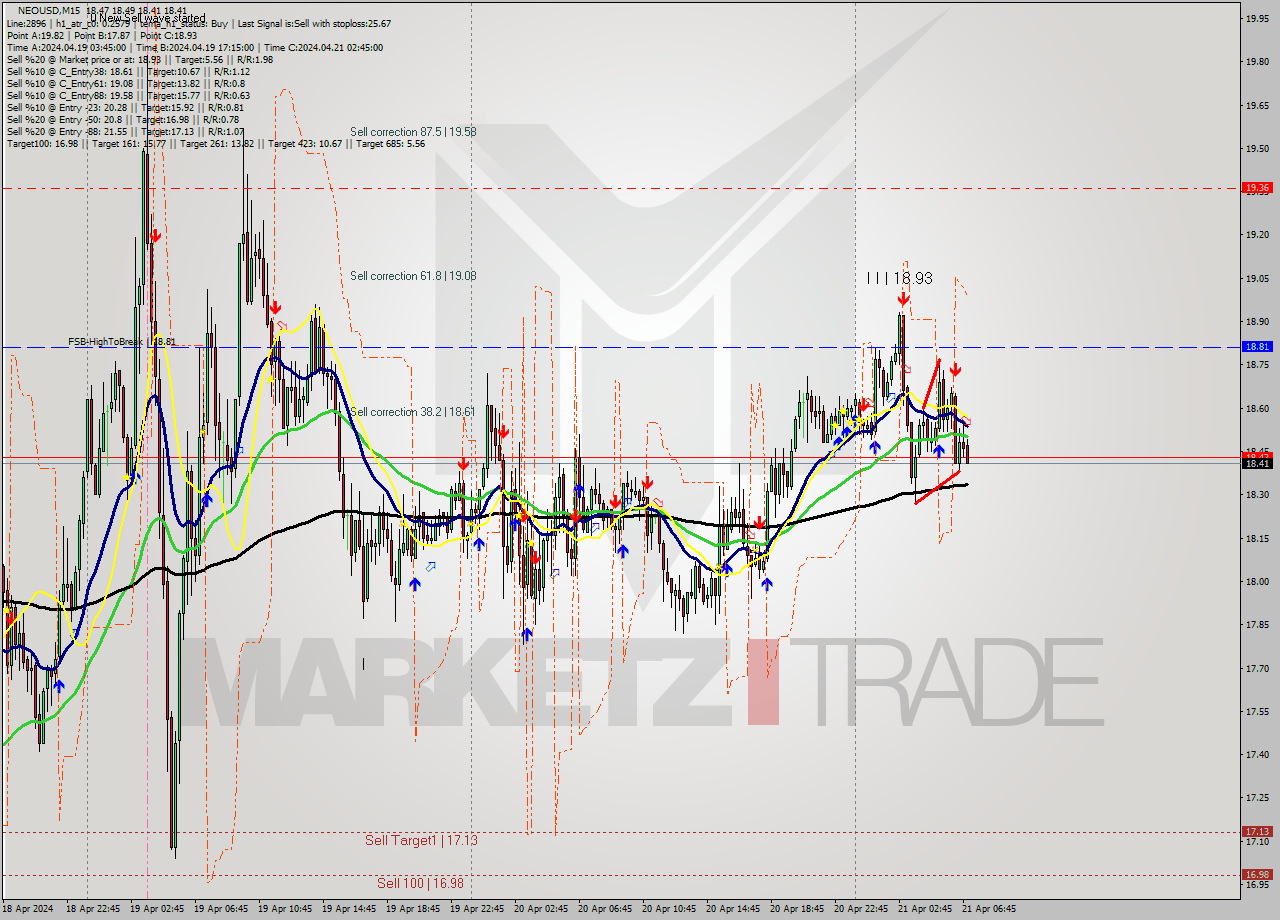This screenshot has height=920, width=1280.
Task: Click the 'Time A:2024.04.19 03:45:00' info line
Action: point(194,47)
